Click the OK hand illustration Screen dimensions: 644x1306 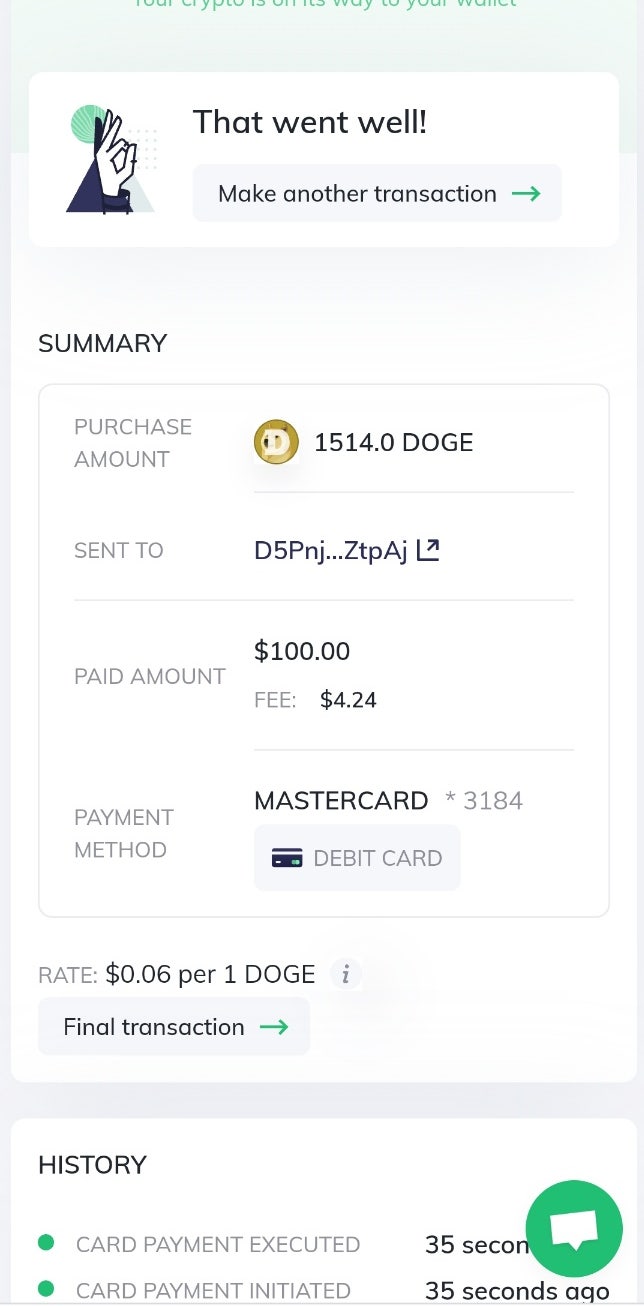tap(112, 160)
